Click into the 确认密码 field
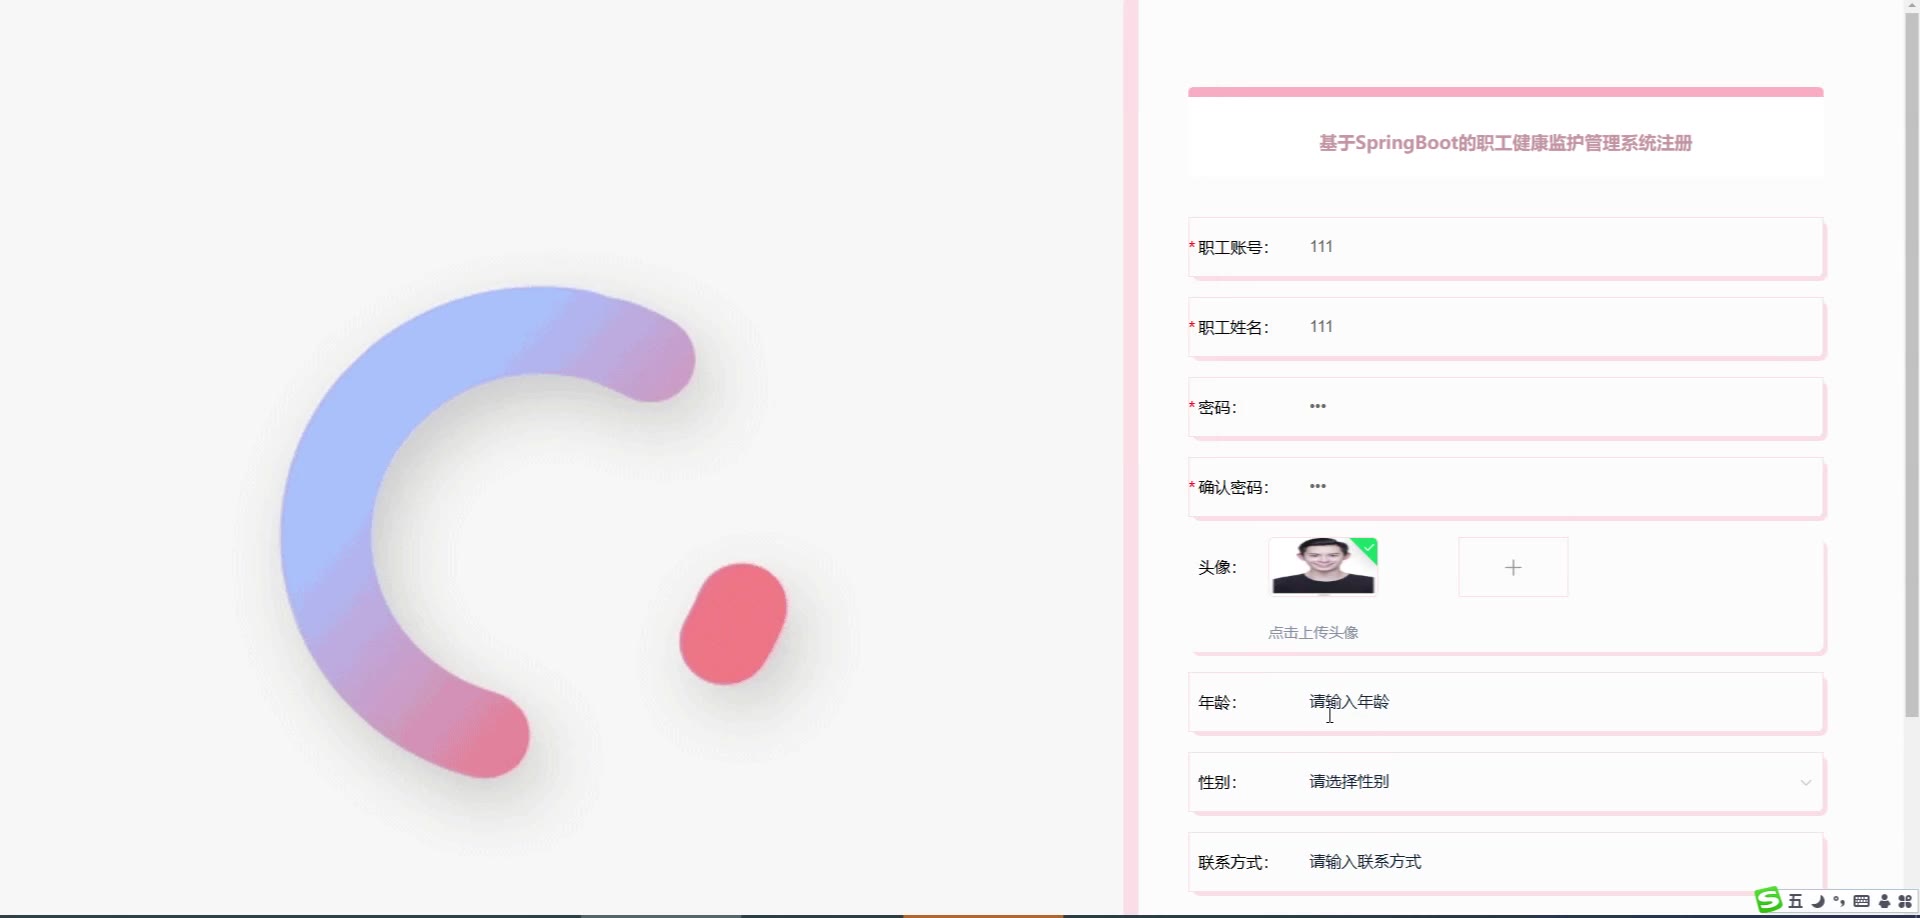Viewport: 1920px width, 918px height. (1560, 487)
